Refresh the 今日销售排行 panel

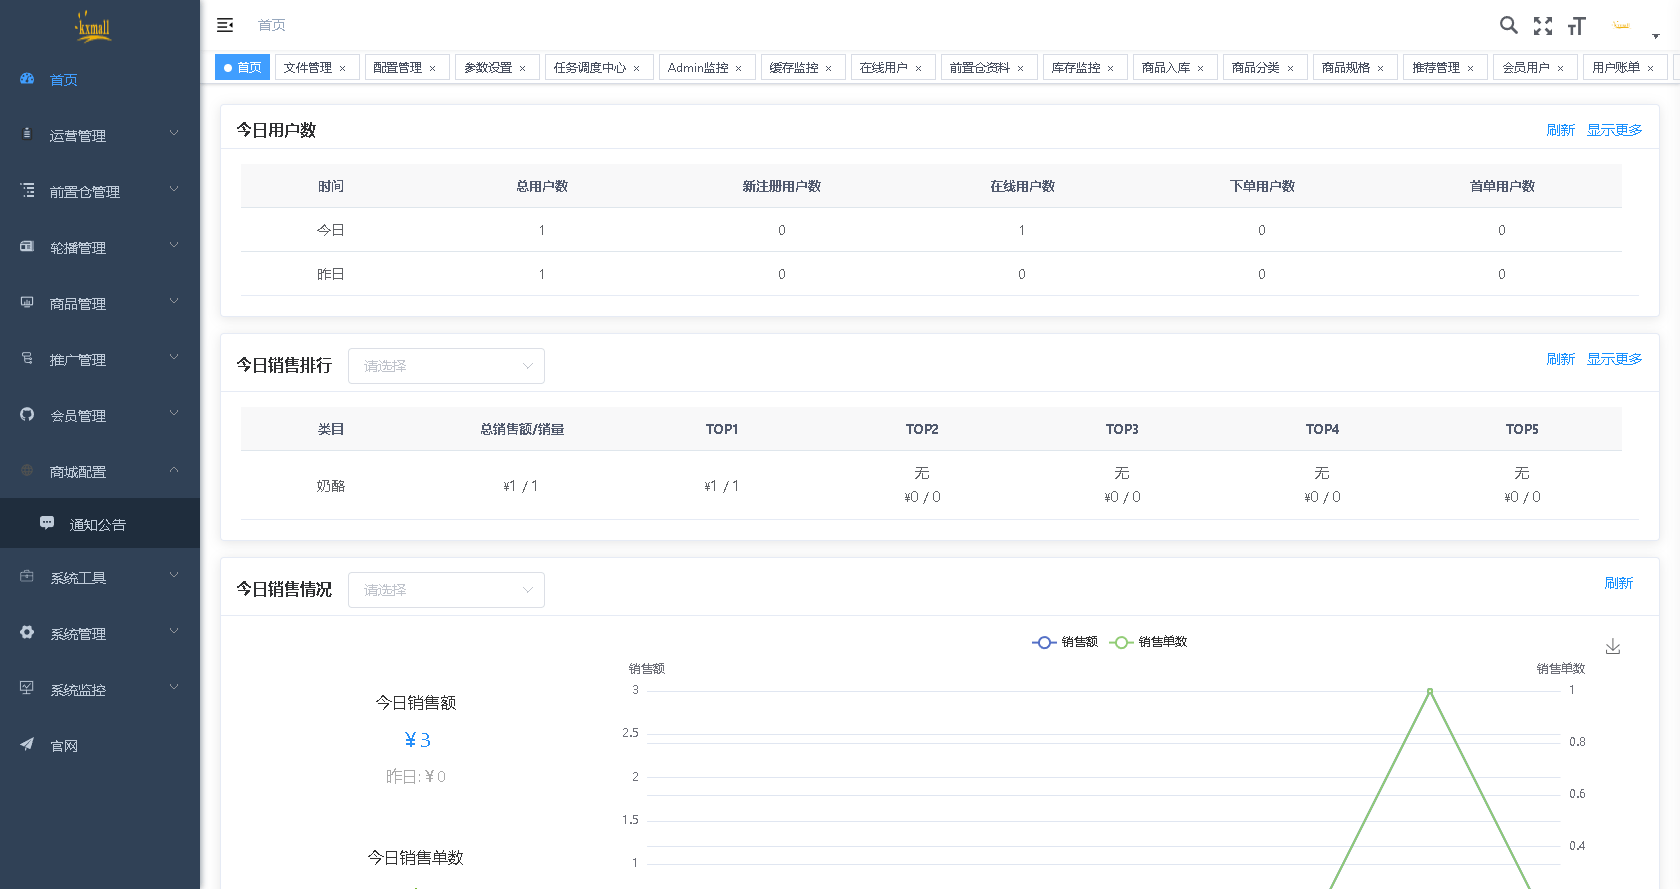pyautogui.click(x=1560, y=359)
